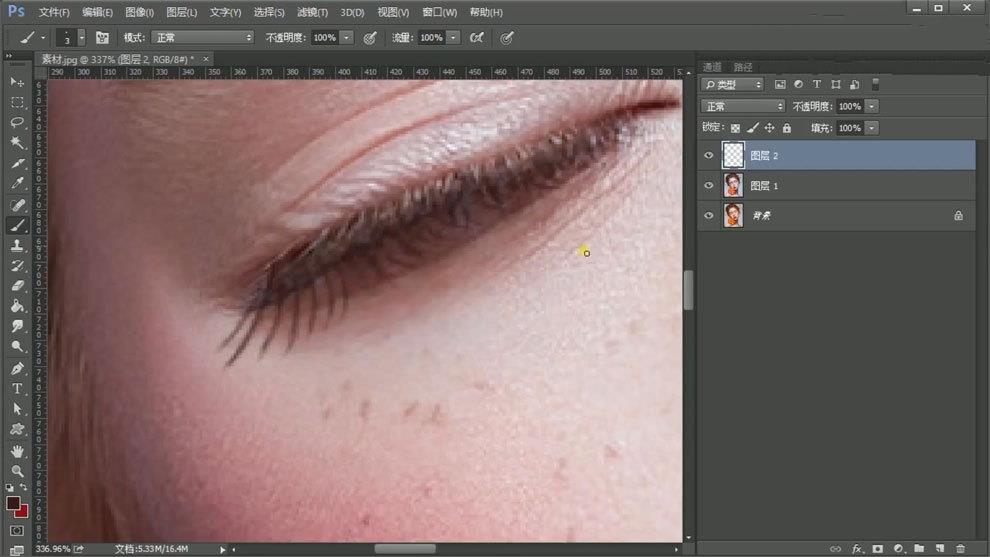Open the brush 模式 blend mode dropdown
The height and width of the screenshot is (557, 990).
[x=202, y=37]
